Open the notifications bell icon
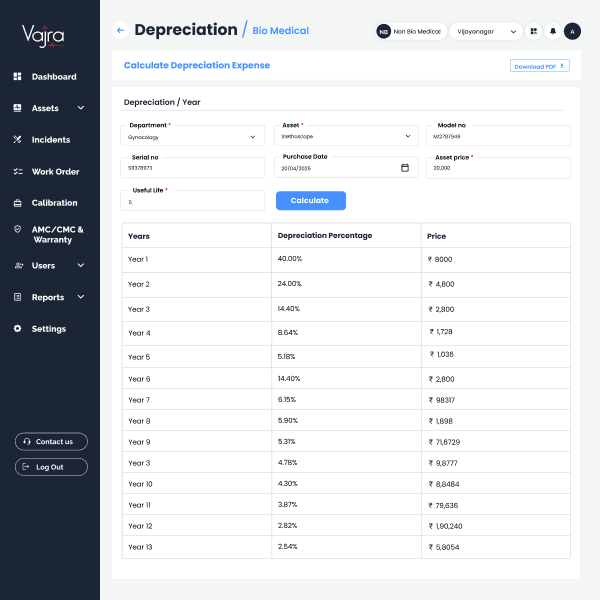The height and width of the screenshot is (600, 600). click(x=553, y=31)
